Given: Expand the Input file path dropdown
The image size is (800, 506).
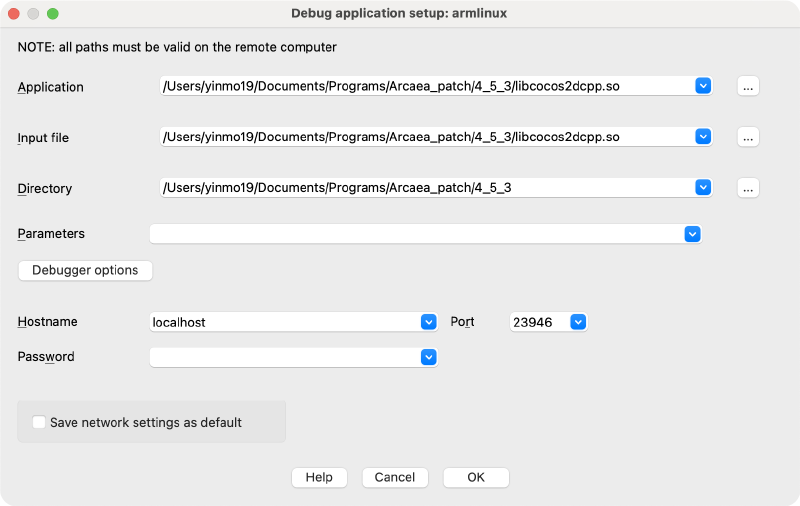Looking at the screenshot, I should tap(703, 137).
